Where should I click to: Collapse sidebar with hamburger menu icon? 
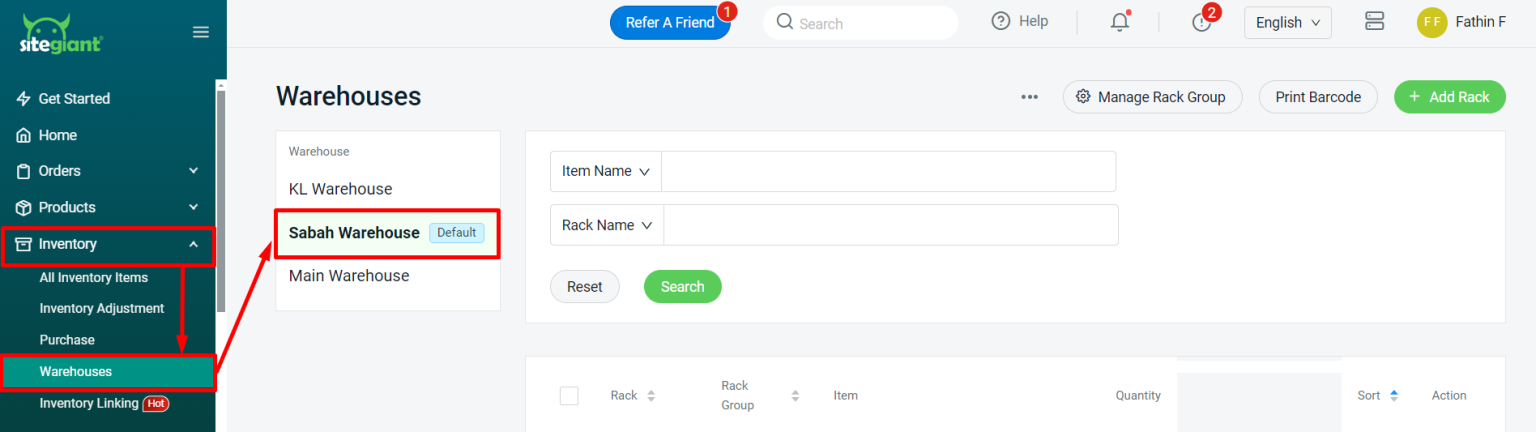201,32
